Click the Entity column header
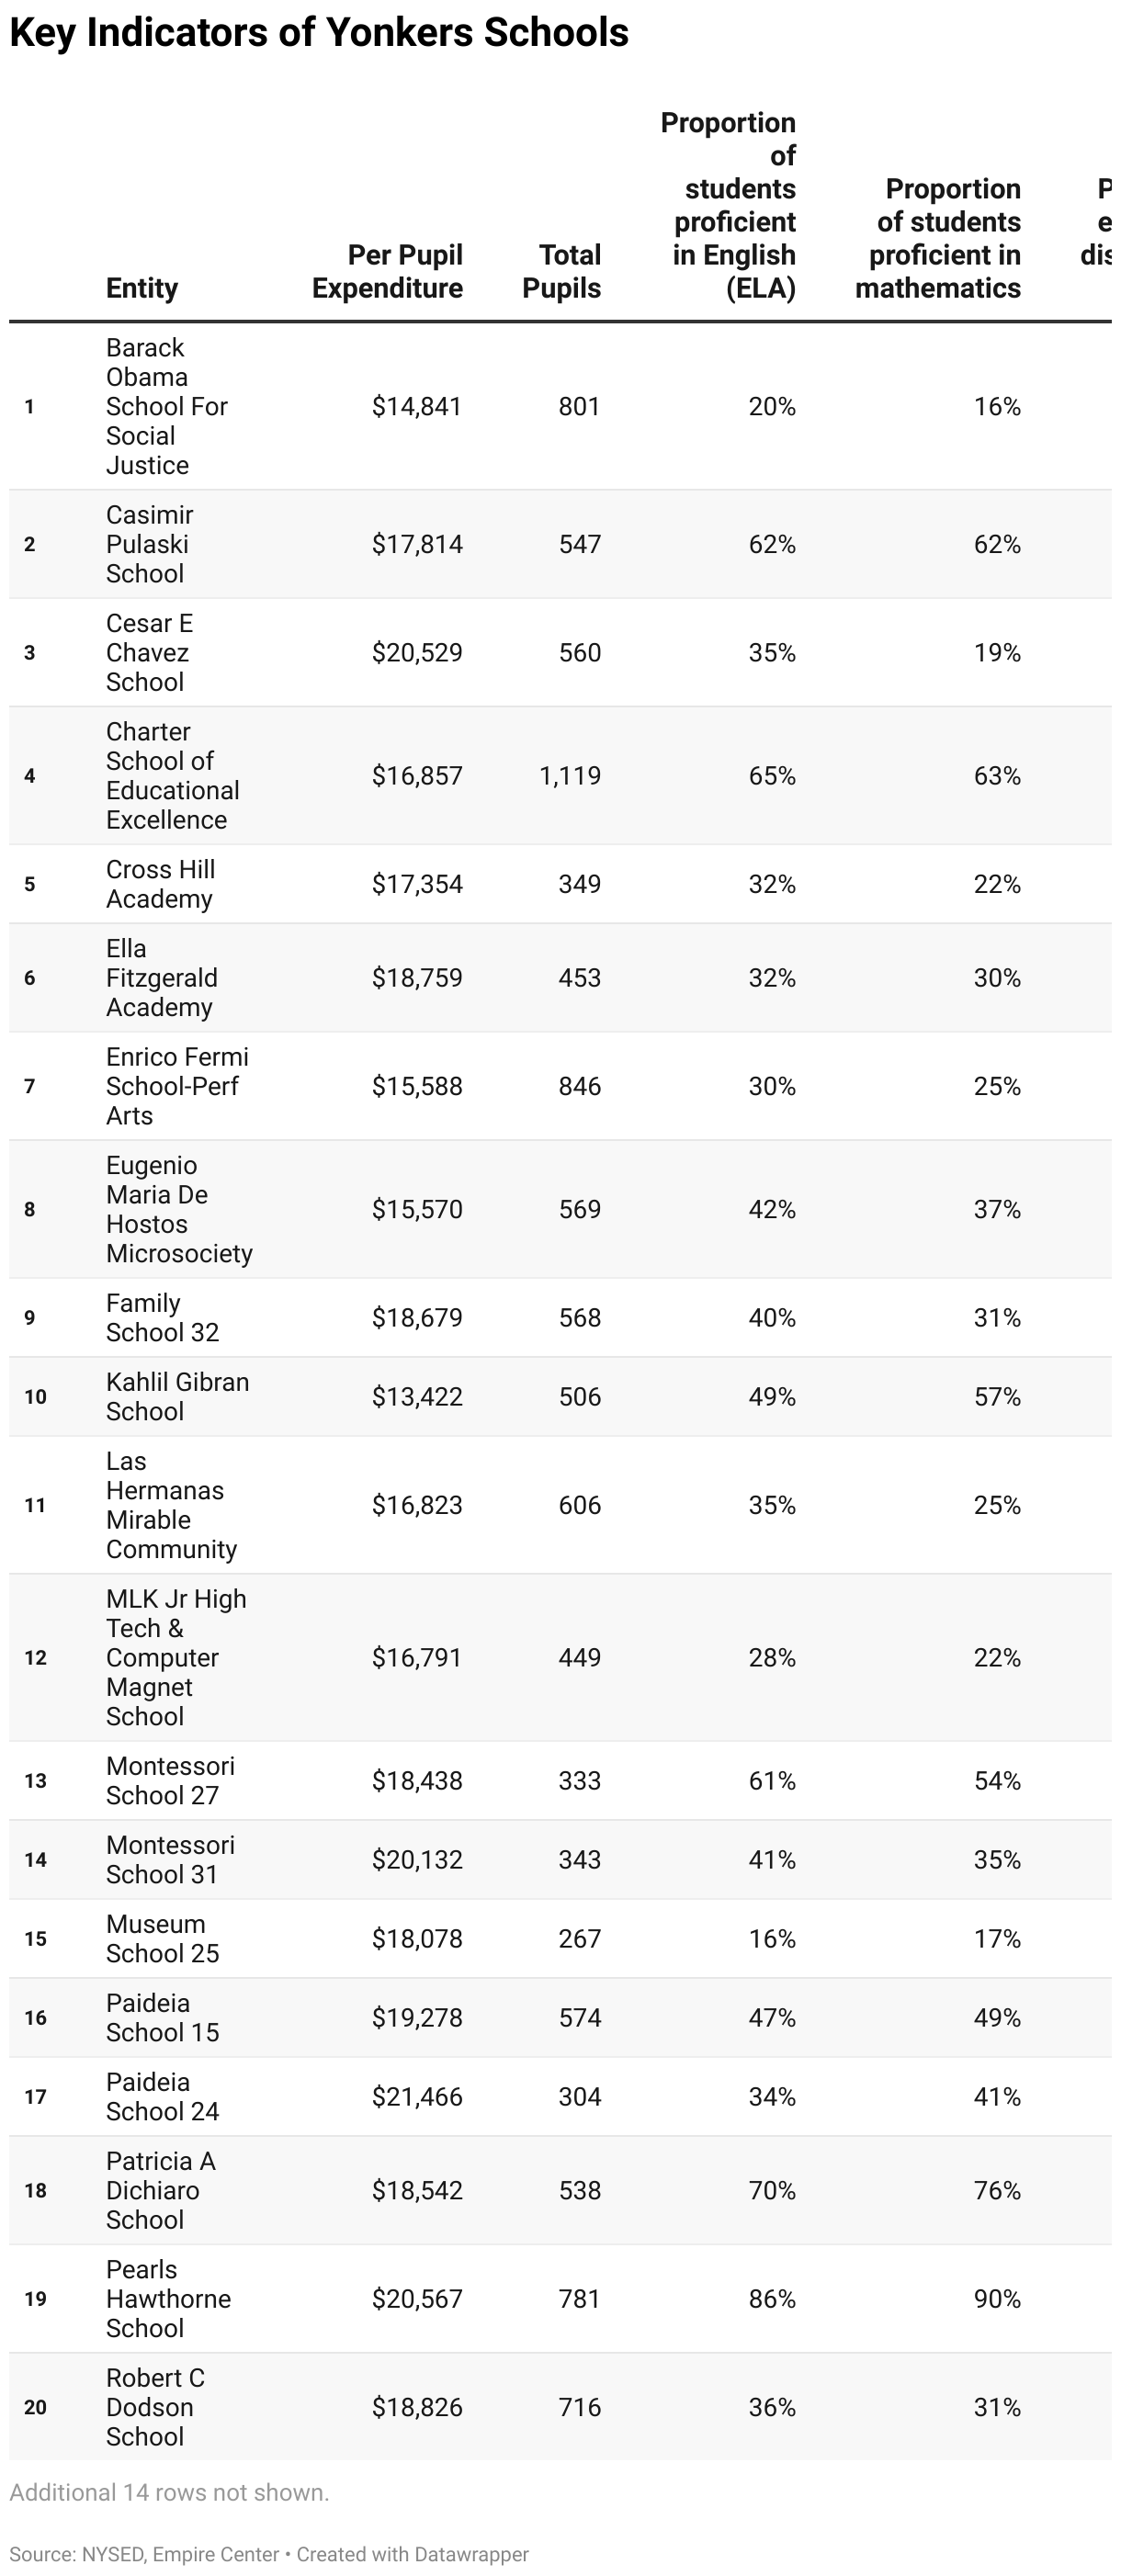1121x2576 pixels. point(142,288)
